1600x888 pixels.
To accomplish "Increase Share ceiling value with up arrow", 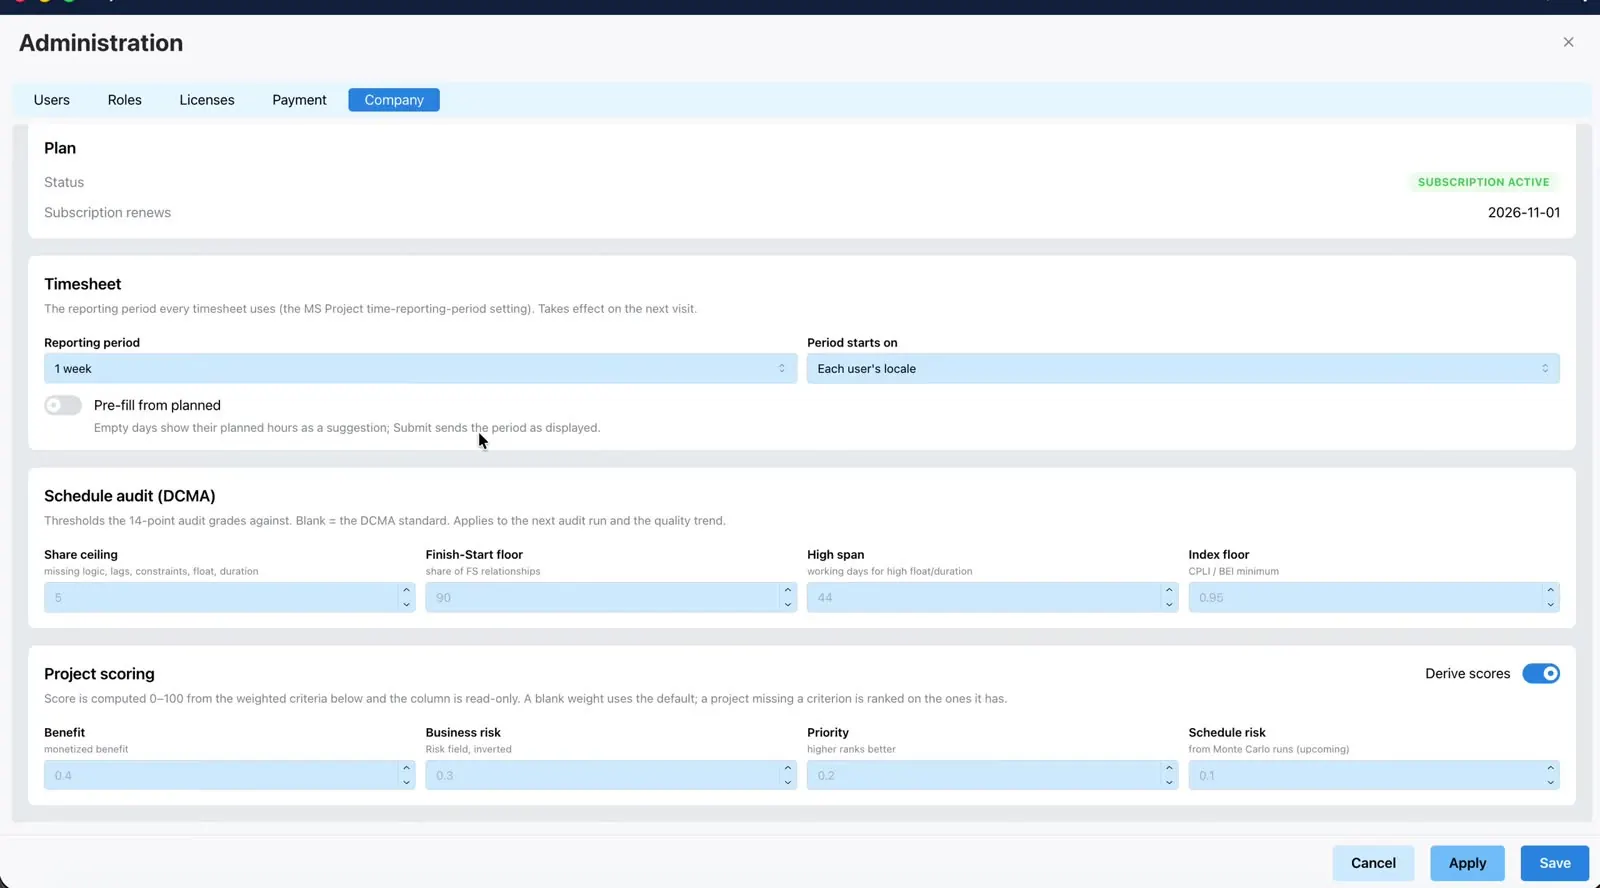I will pyautogui.click(x=406, y=590).
